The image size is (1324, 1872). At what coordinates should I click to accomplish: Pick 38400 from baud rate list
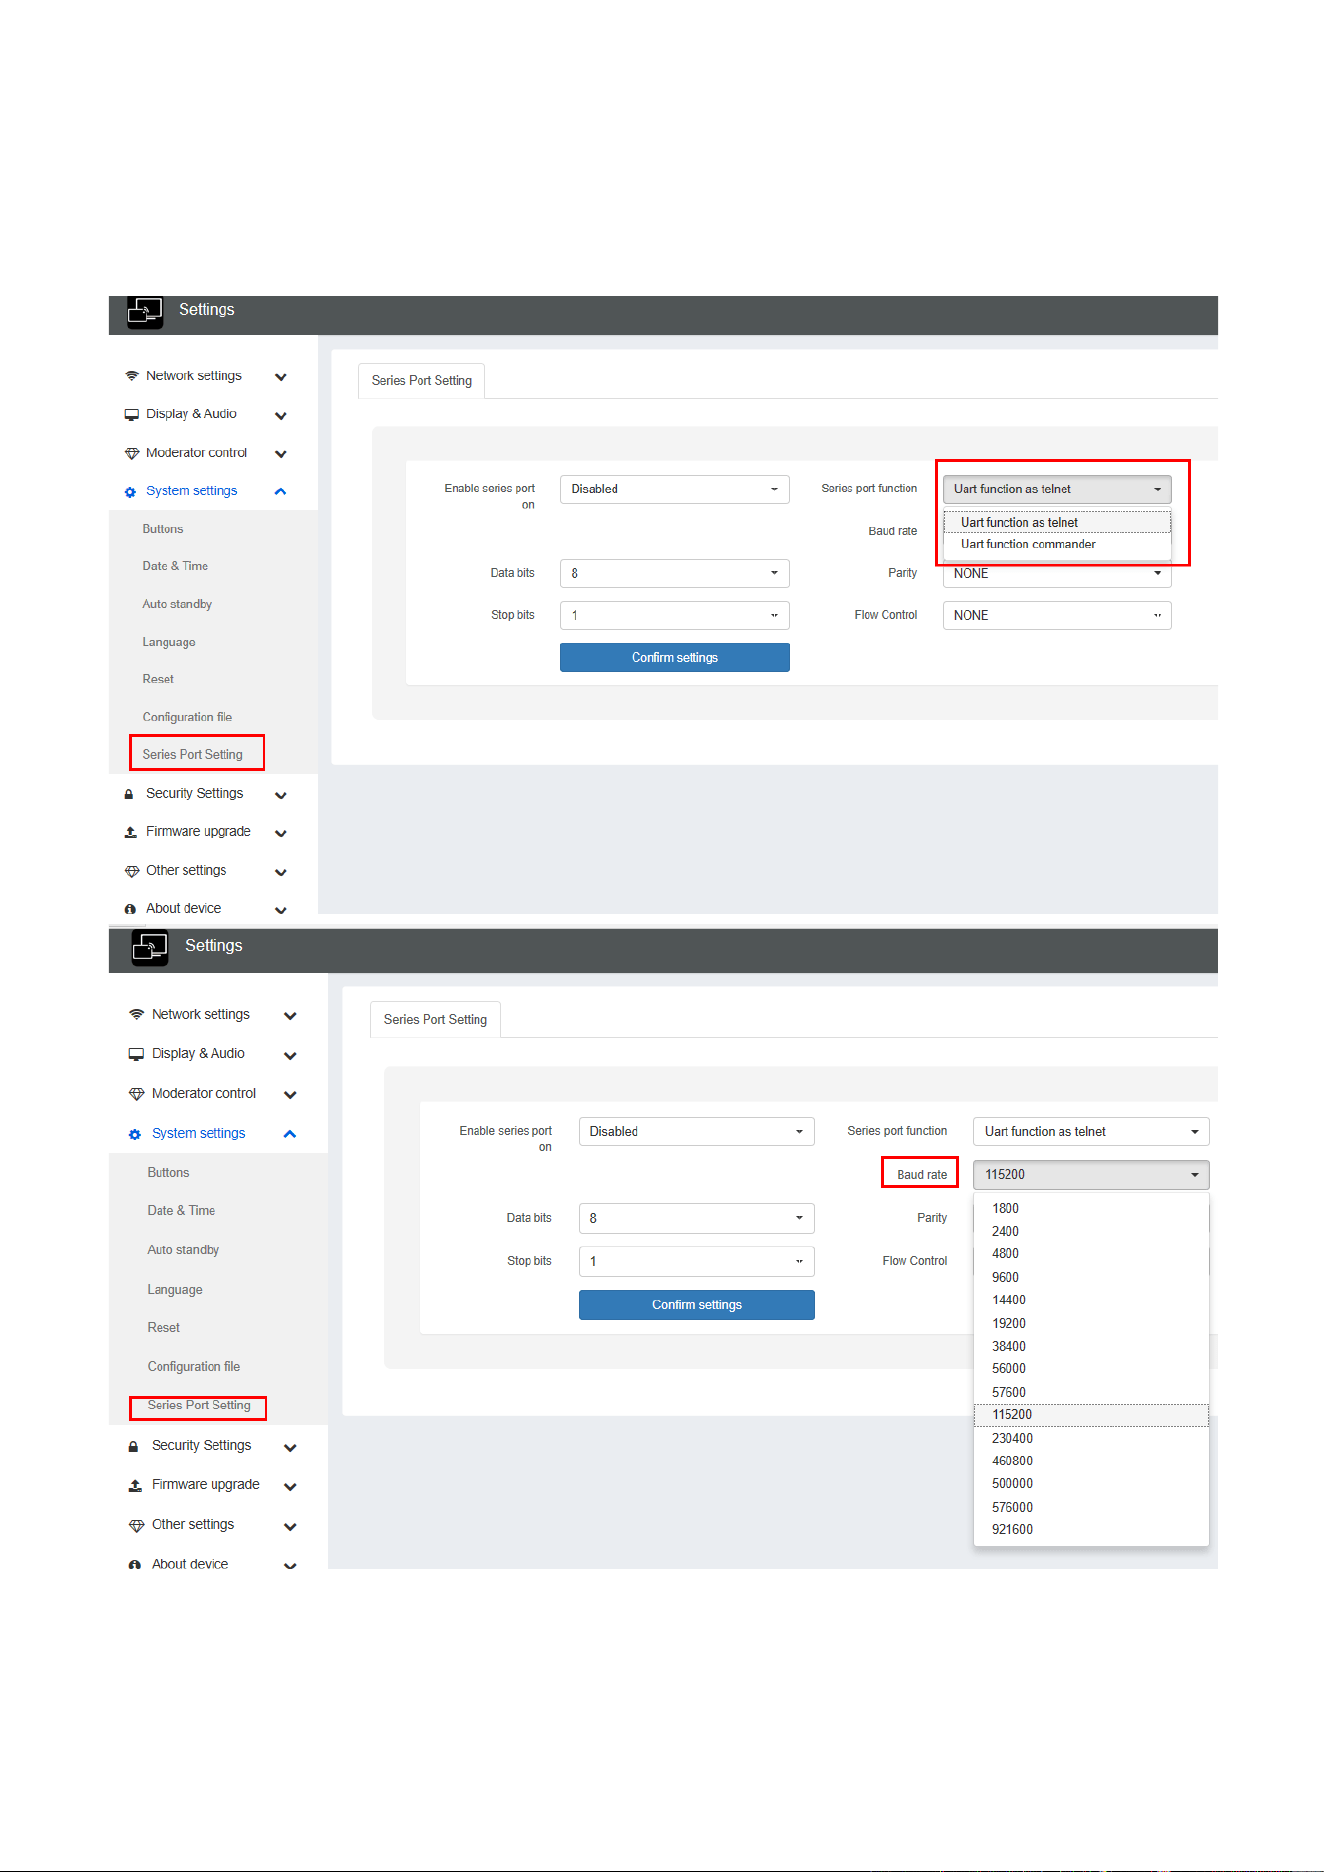click(1091, 1347)
